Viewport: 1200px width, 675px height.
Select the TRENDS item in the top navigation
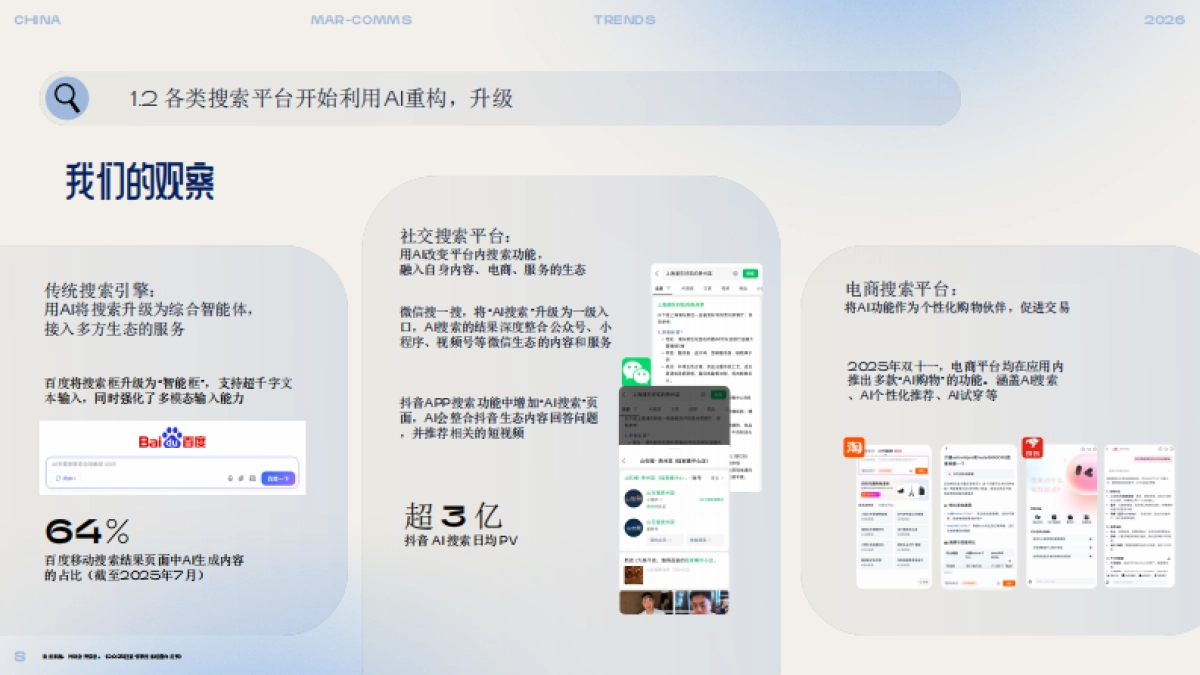click(624, 18)
